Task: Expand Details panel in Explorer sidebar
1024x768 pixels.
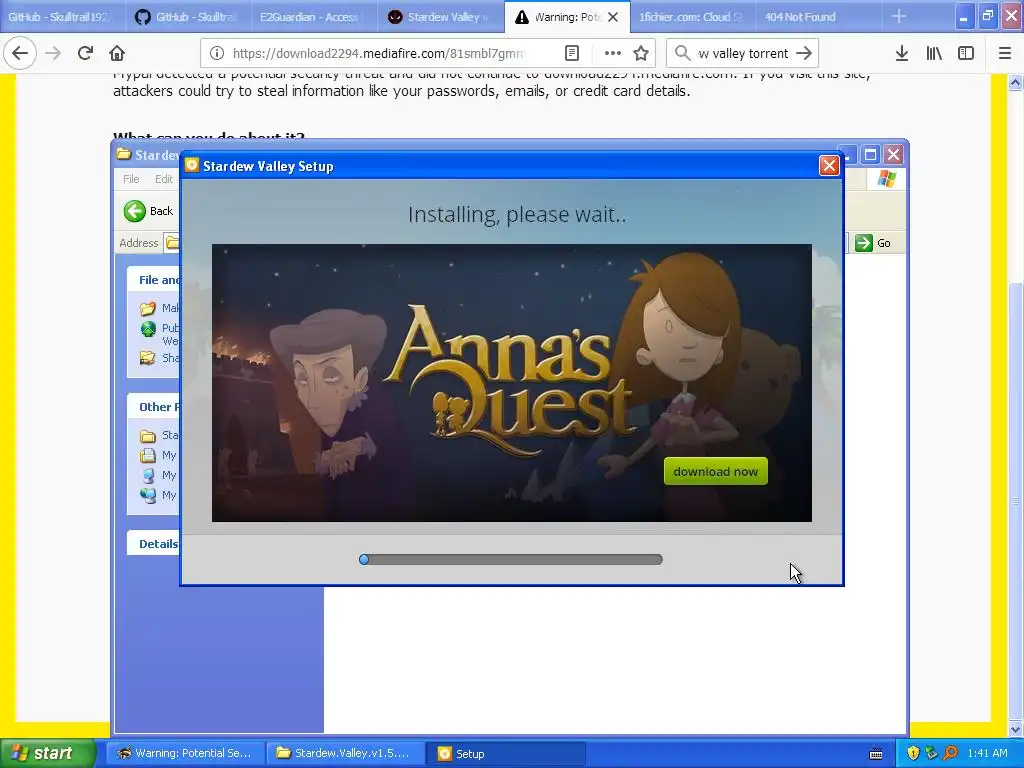Action: [158, 544]
